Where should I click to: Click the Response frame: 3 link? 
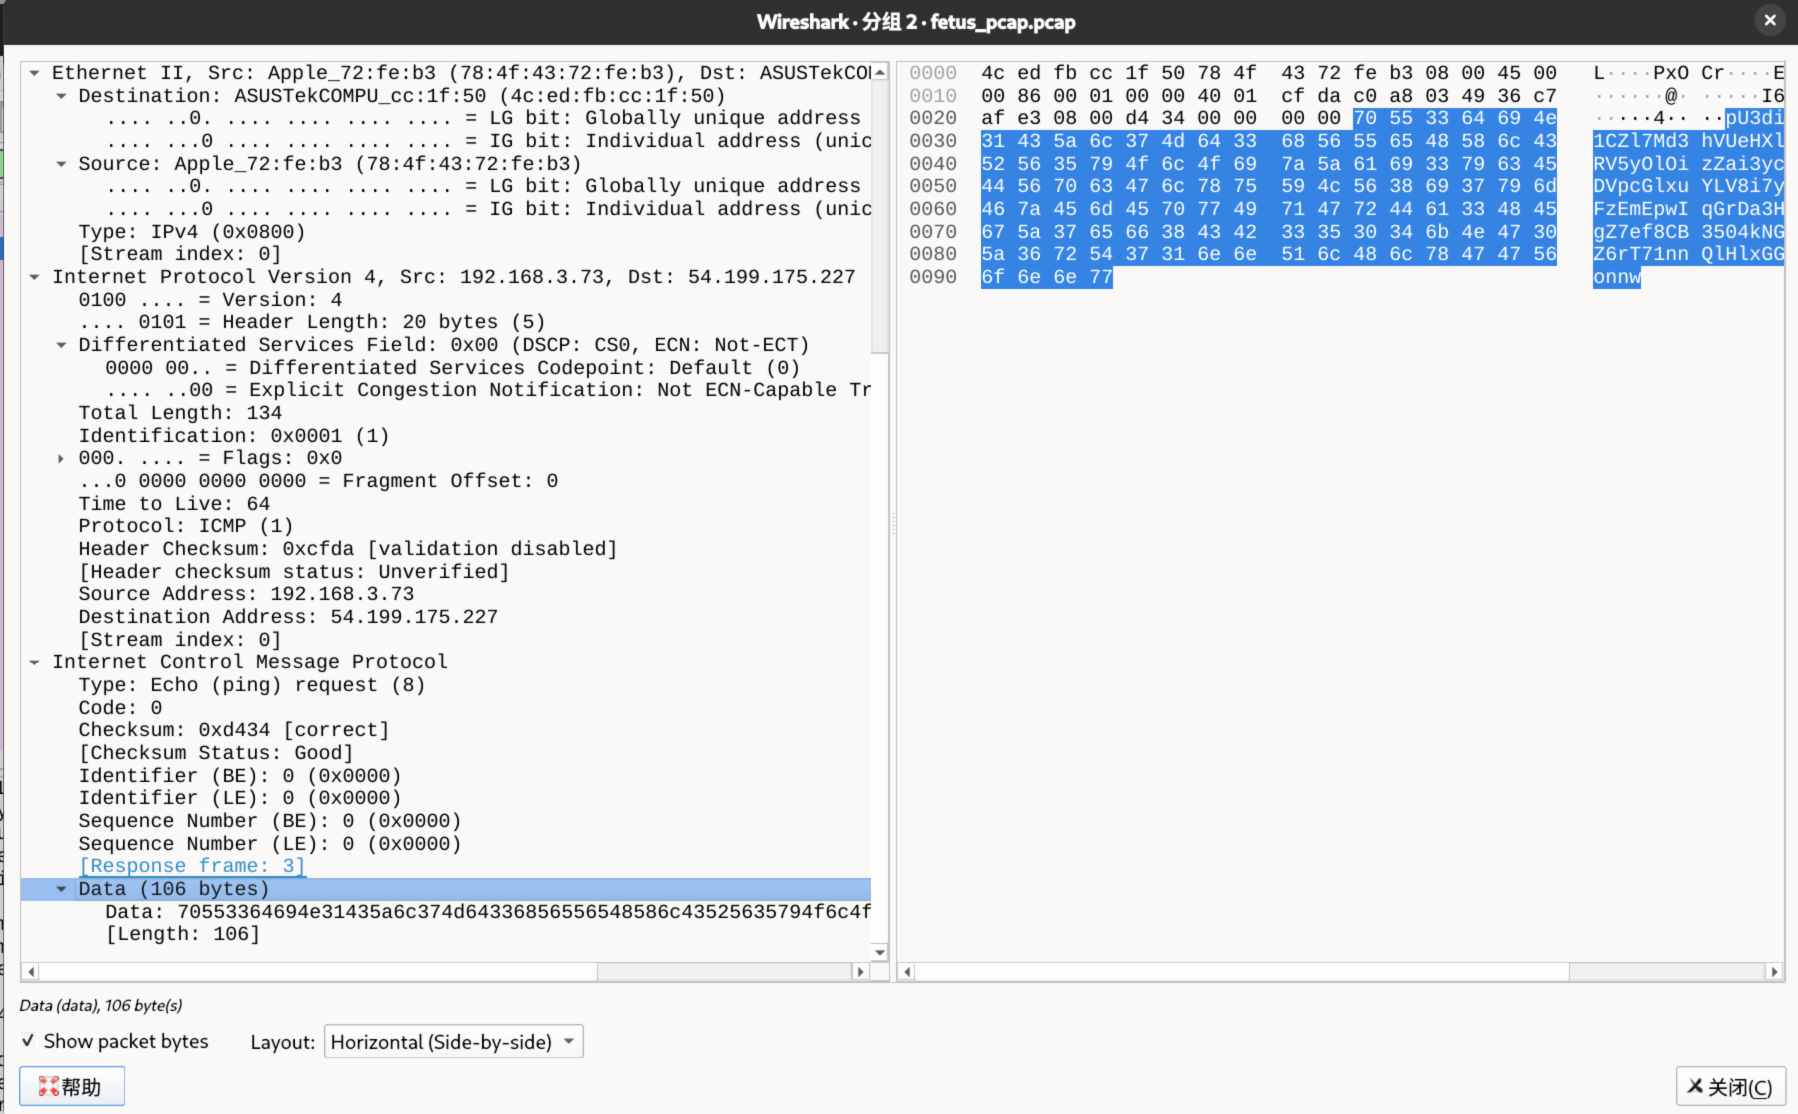pyautogui.click(x=192, y=866)
